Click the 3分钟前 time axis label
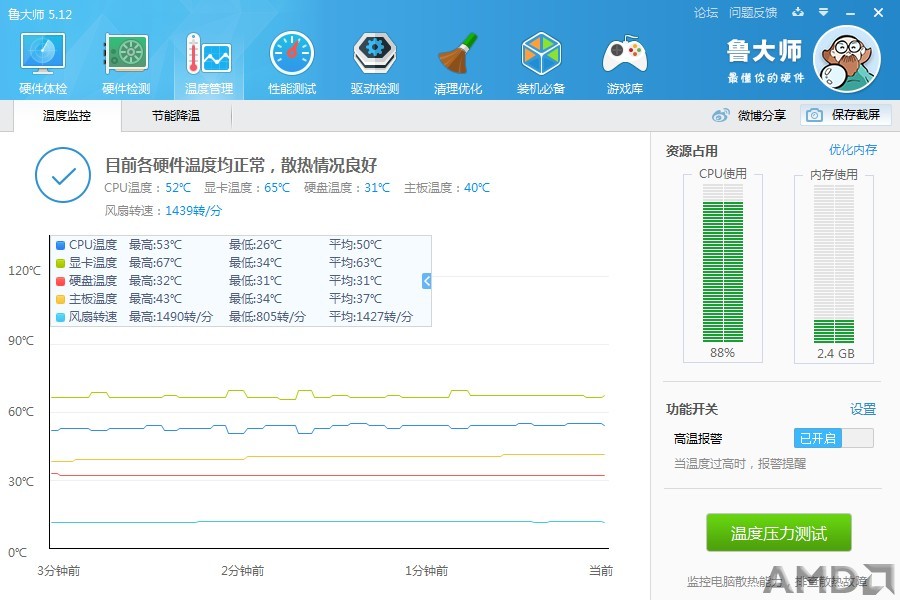Screen dimensions: 900x600 (x=59, y=571)
